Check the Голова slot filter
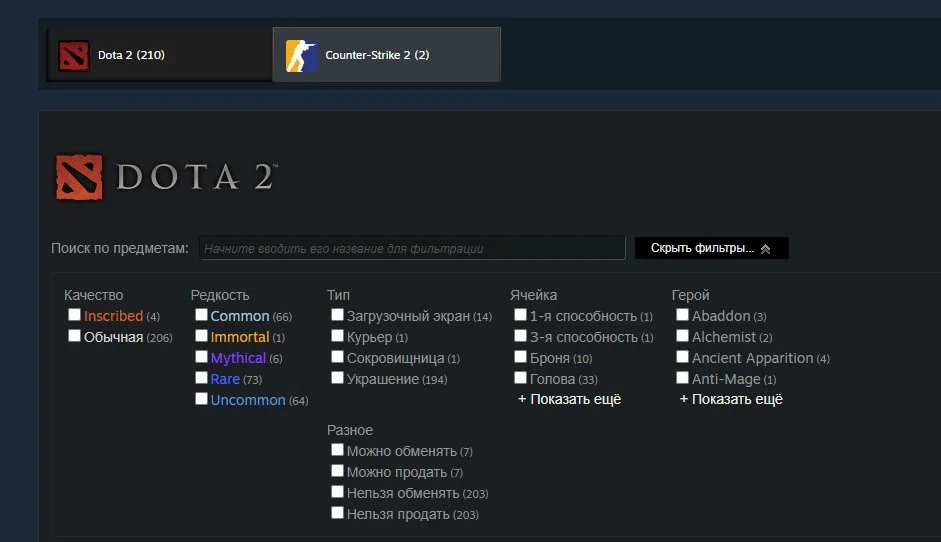941x542 pixels. 520,378
